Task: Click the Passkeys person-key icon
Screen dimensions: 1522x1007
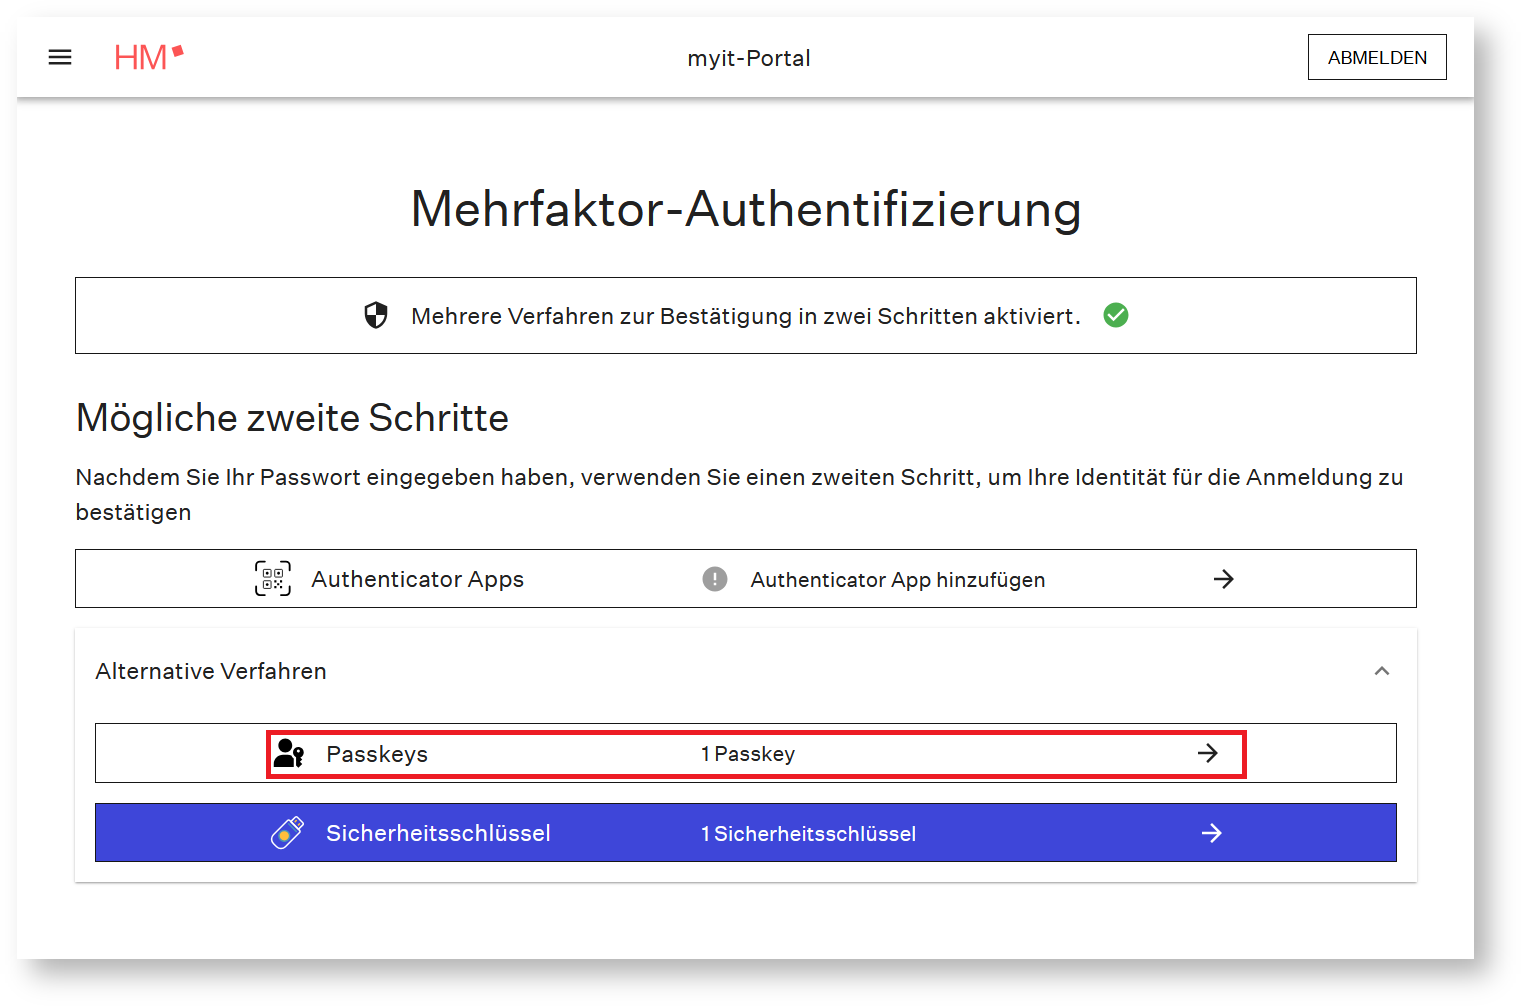Action: [x=289, y=753]
